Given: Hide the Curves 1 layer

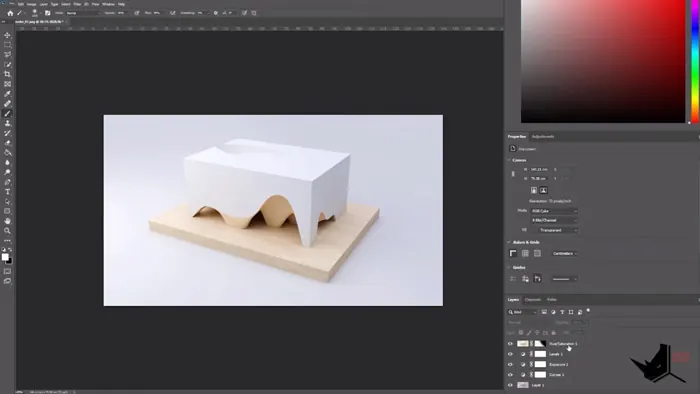Looking at the screenshot, I should (x=510, y=375).
